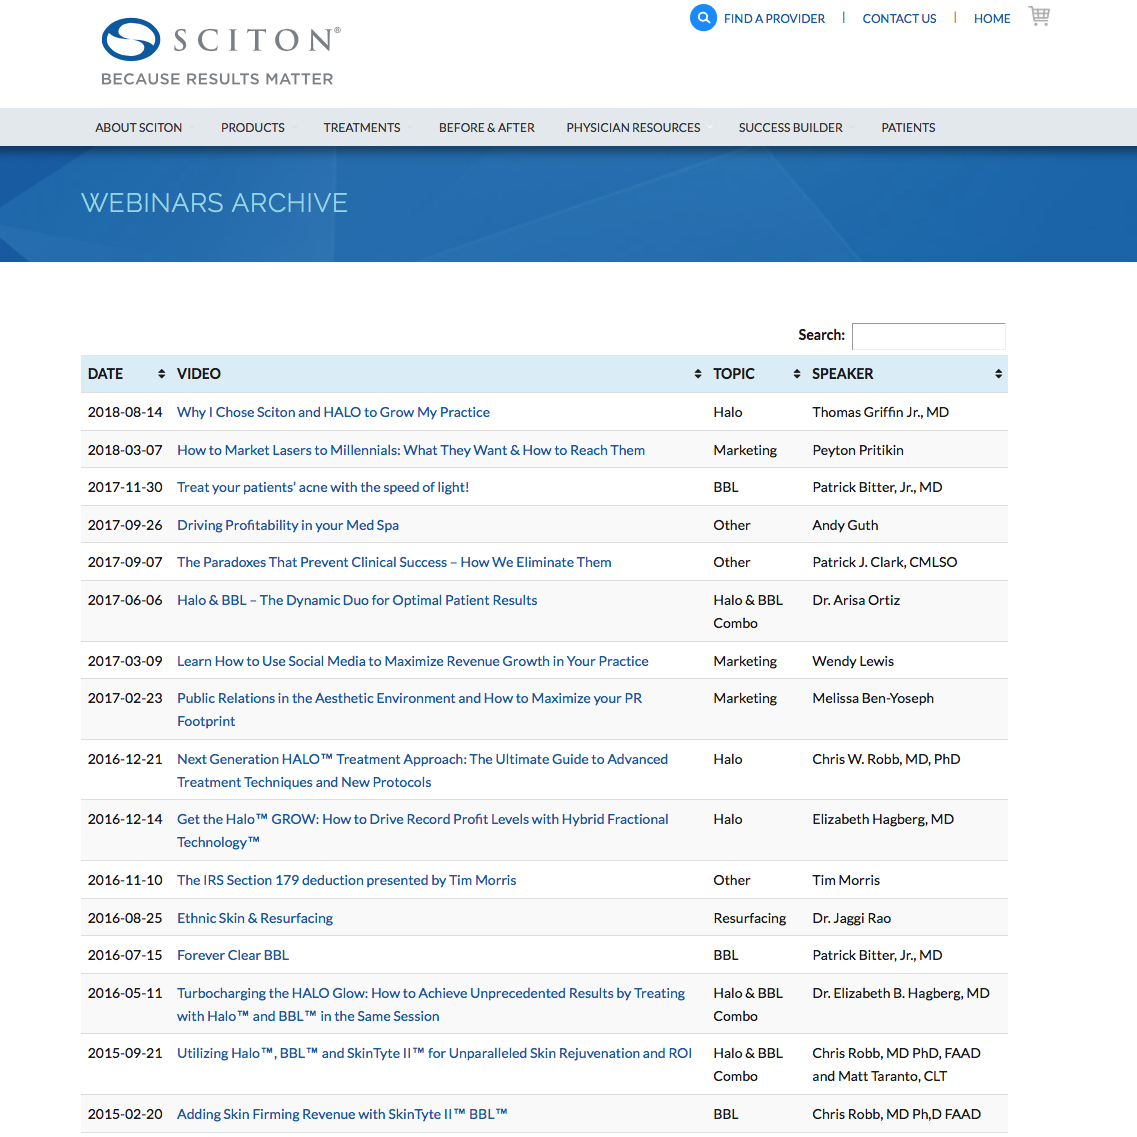Open 'Get the Halo GROW' webinar
The image size is (1137, 1137).
click(x=423, y=830)
